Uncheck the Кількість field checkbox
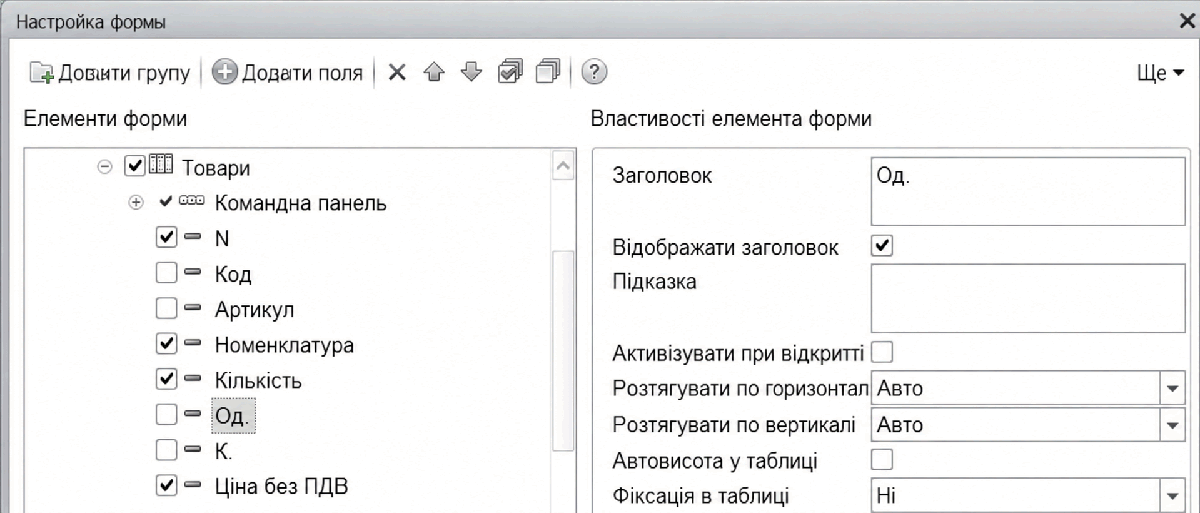The width and height of the screenshot is (1200, 513). tap(167, 380)
